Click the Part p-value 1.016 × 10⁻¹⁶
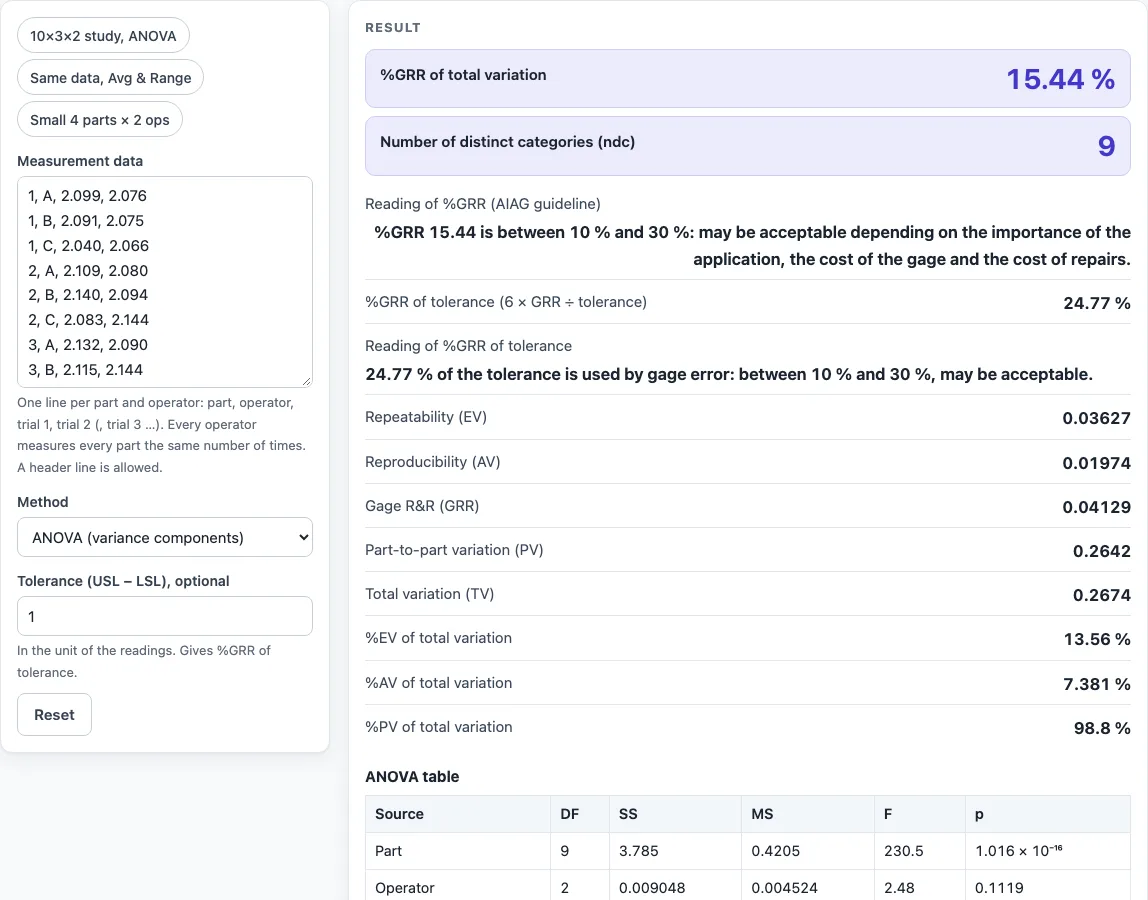 pos(1018,850)
